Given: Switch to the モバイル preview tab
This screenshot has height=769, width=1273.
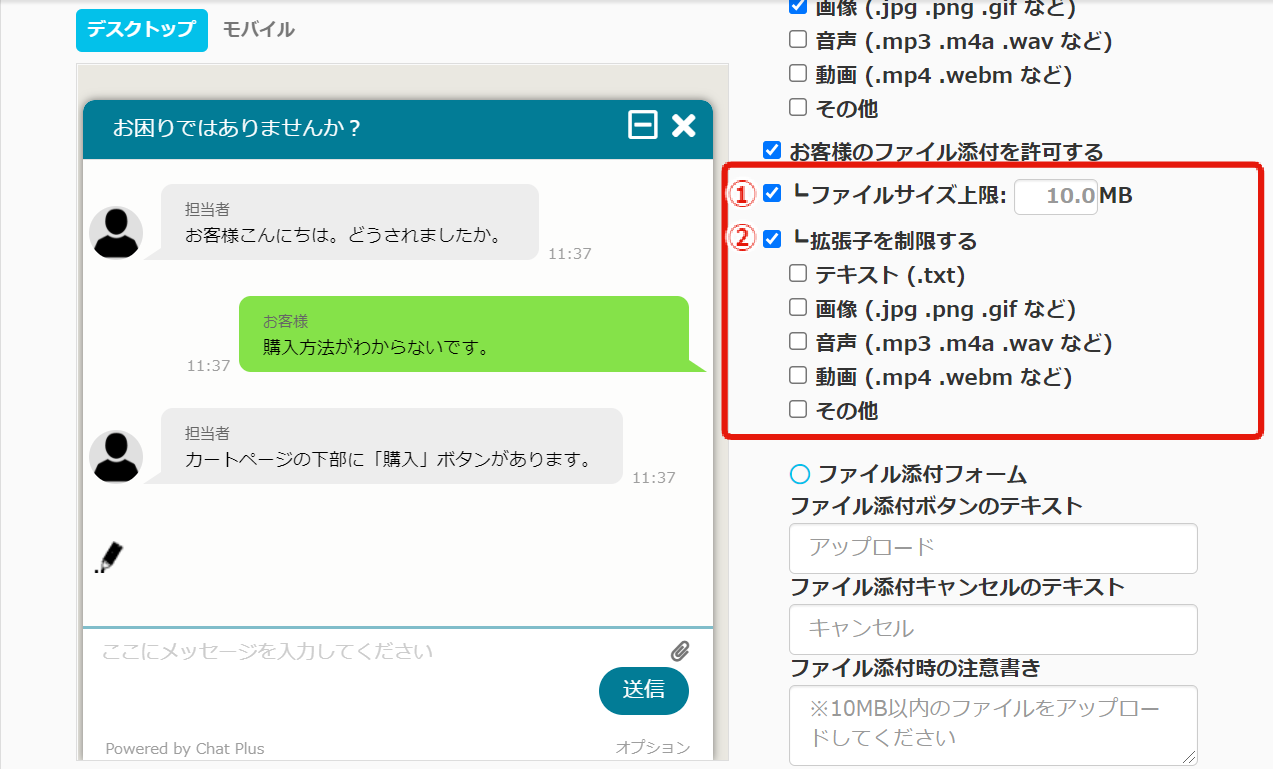Looking at the screenshot, I should pos(258,30).
